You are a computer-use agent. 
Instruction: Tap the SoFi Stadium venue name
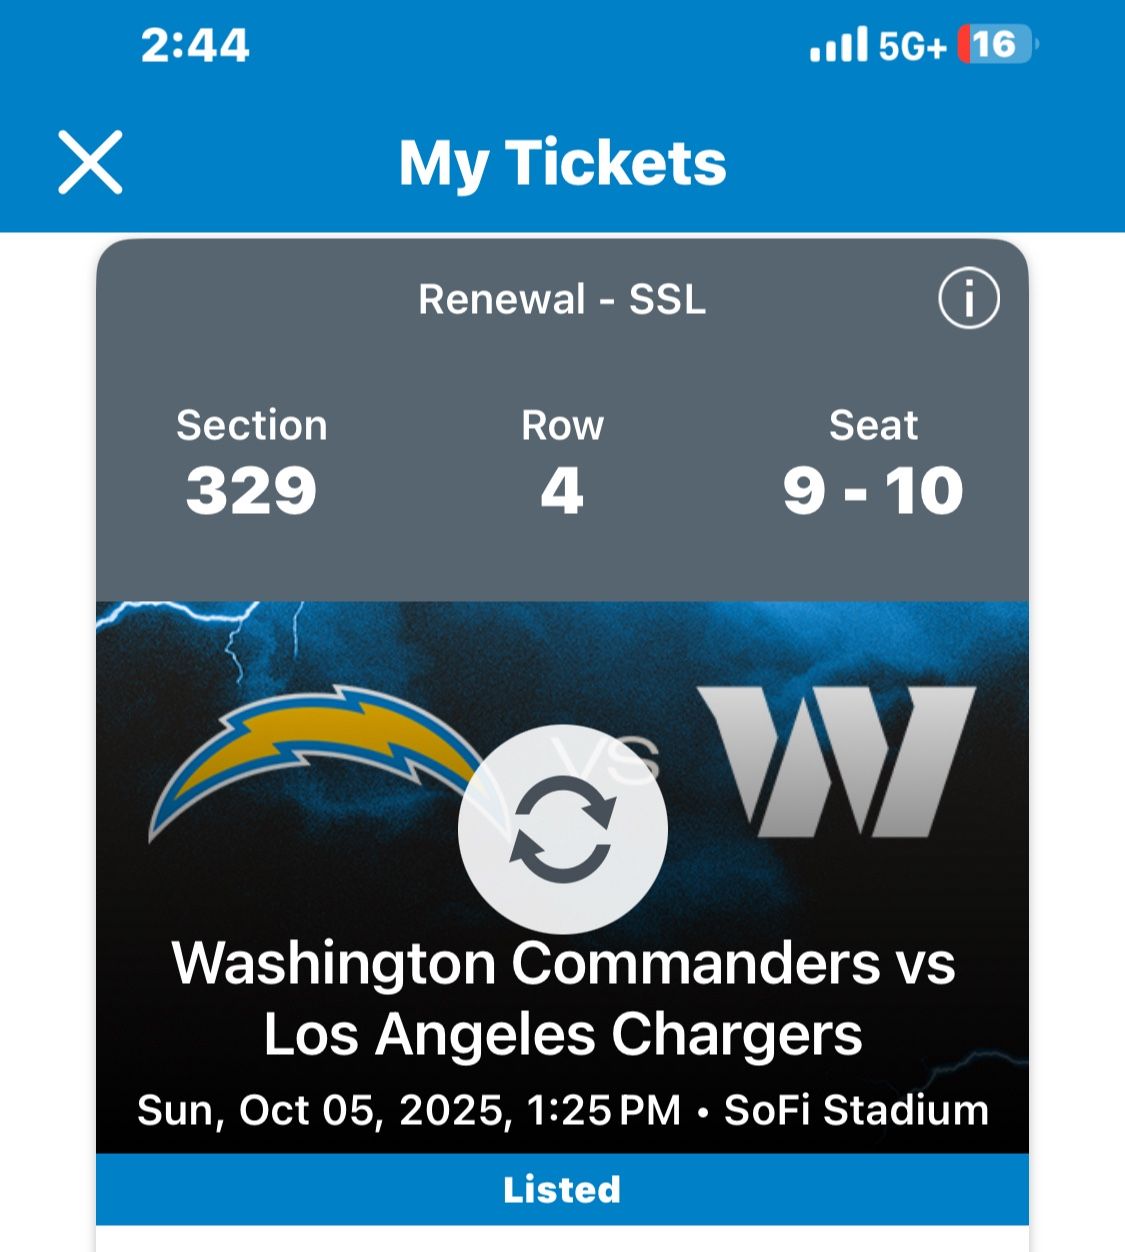click(x=856, y=1110)
